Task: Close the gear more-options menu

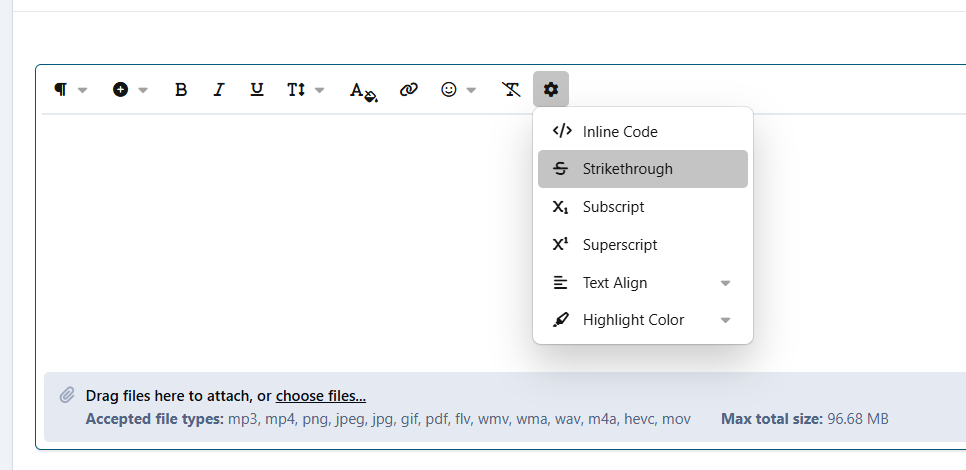Action: pyautogui.click(x=551, y=89)
